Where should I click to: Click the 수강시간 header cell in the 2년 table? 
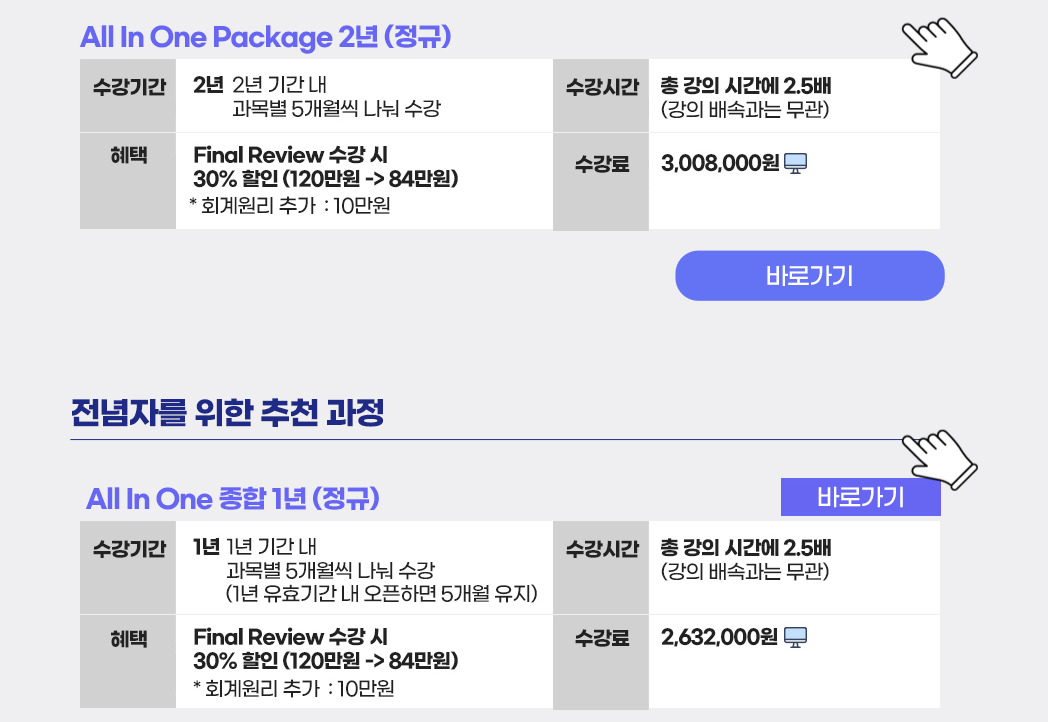click(x=601, y=96)
